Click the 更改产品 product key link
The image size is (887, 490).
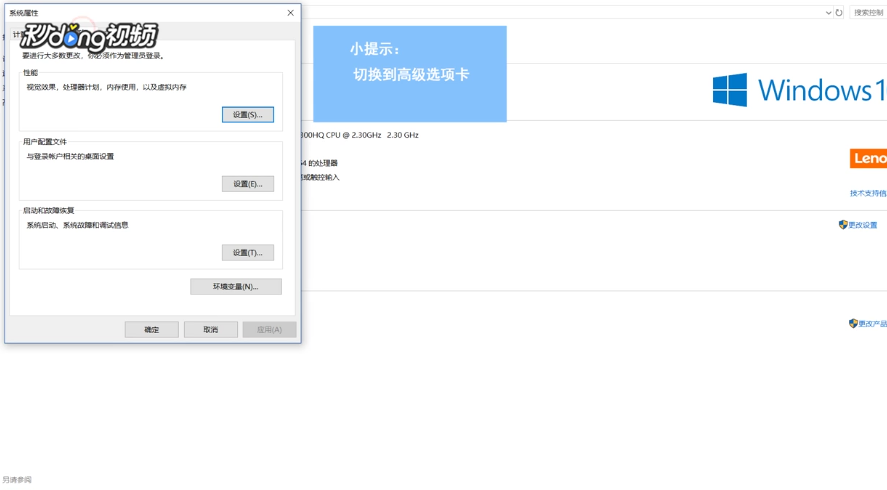click(x=873, y=324)
